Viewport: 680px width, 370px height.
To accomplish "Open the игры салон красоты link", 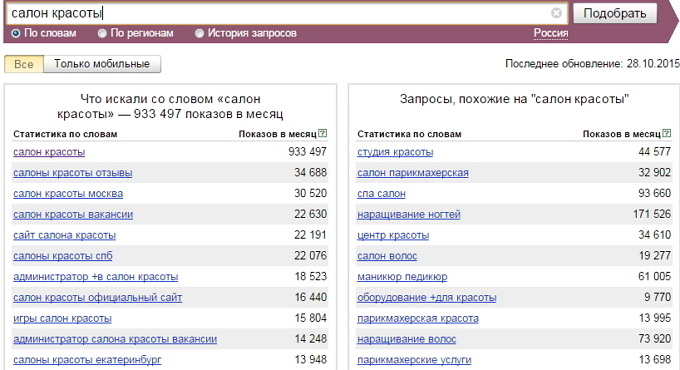I will [x=62, y=318].
